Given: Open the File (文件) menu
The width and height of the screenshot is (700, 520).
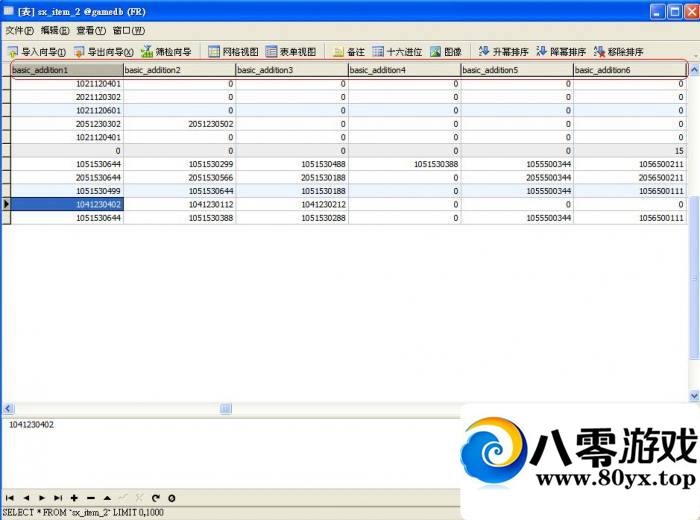Looking at the screenshot, I should point(20,30).
